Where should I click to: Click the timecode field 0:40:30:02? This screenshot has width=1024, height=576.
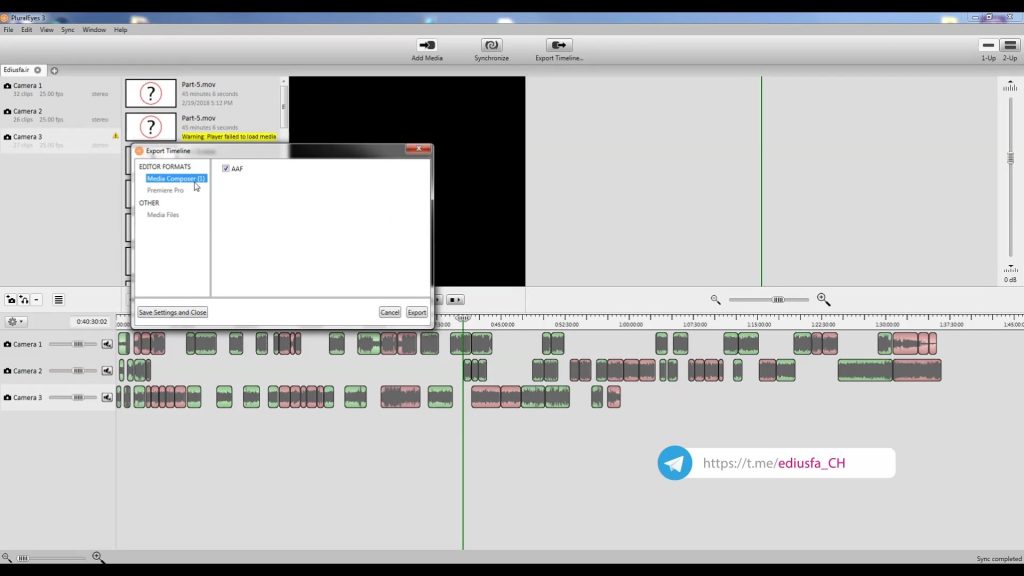(x=91, y=321)
